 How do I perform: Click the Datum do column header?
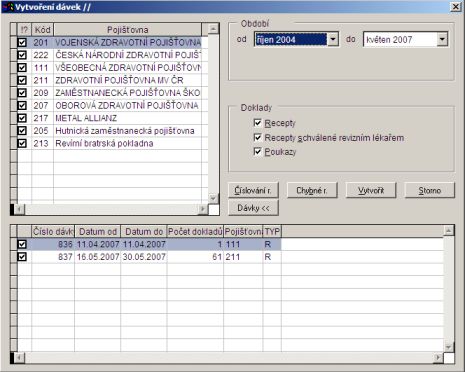pos(144,232)
